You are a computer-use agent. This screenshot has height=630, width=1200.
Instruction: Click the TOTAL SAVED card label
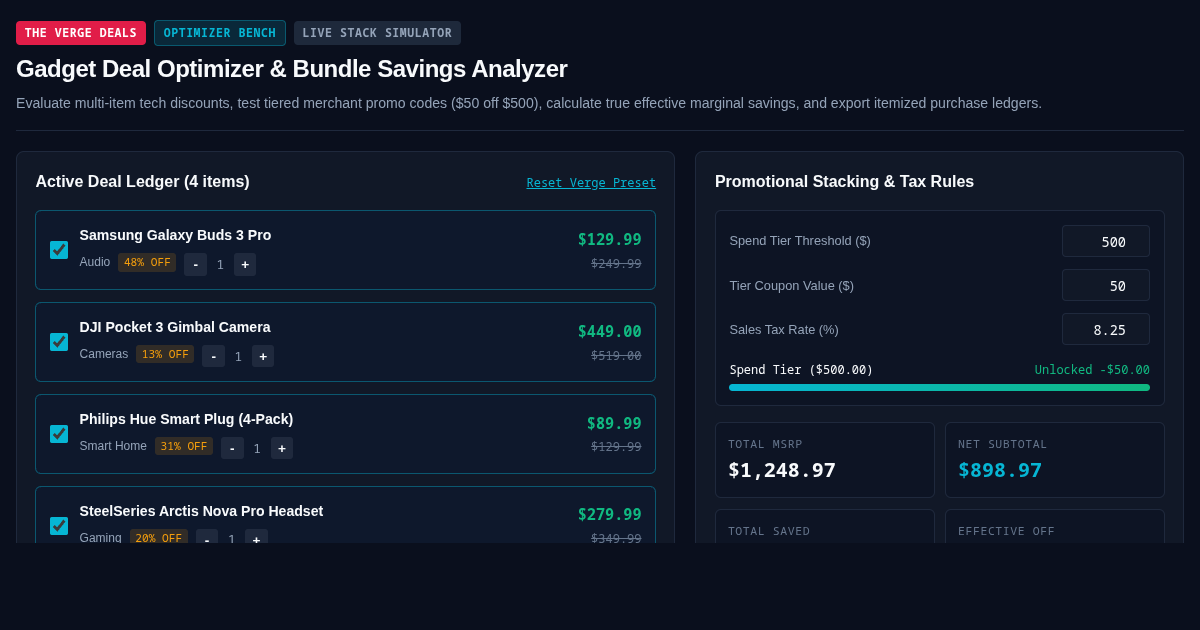click(x=769, y=531)
